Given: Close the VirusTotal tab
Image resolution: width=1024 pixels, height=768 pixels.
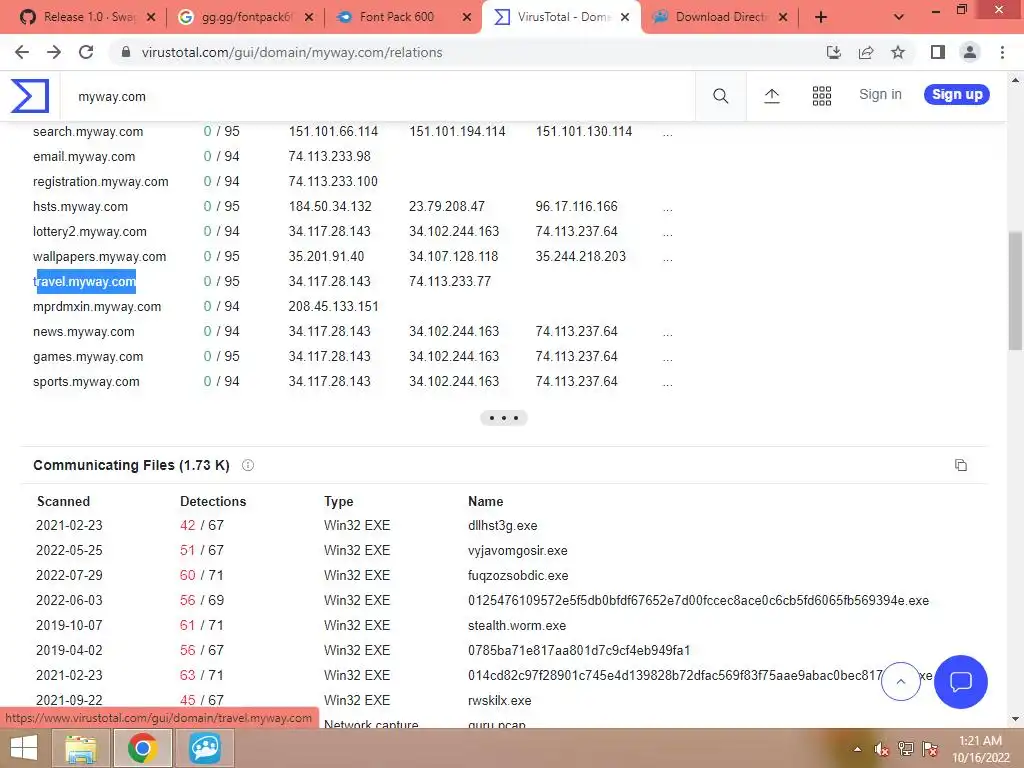Looking at the screenshot, I should (x=625, y=17).
